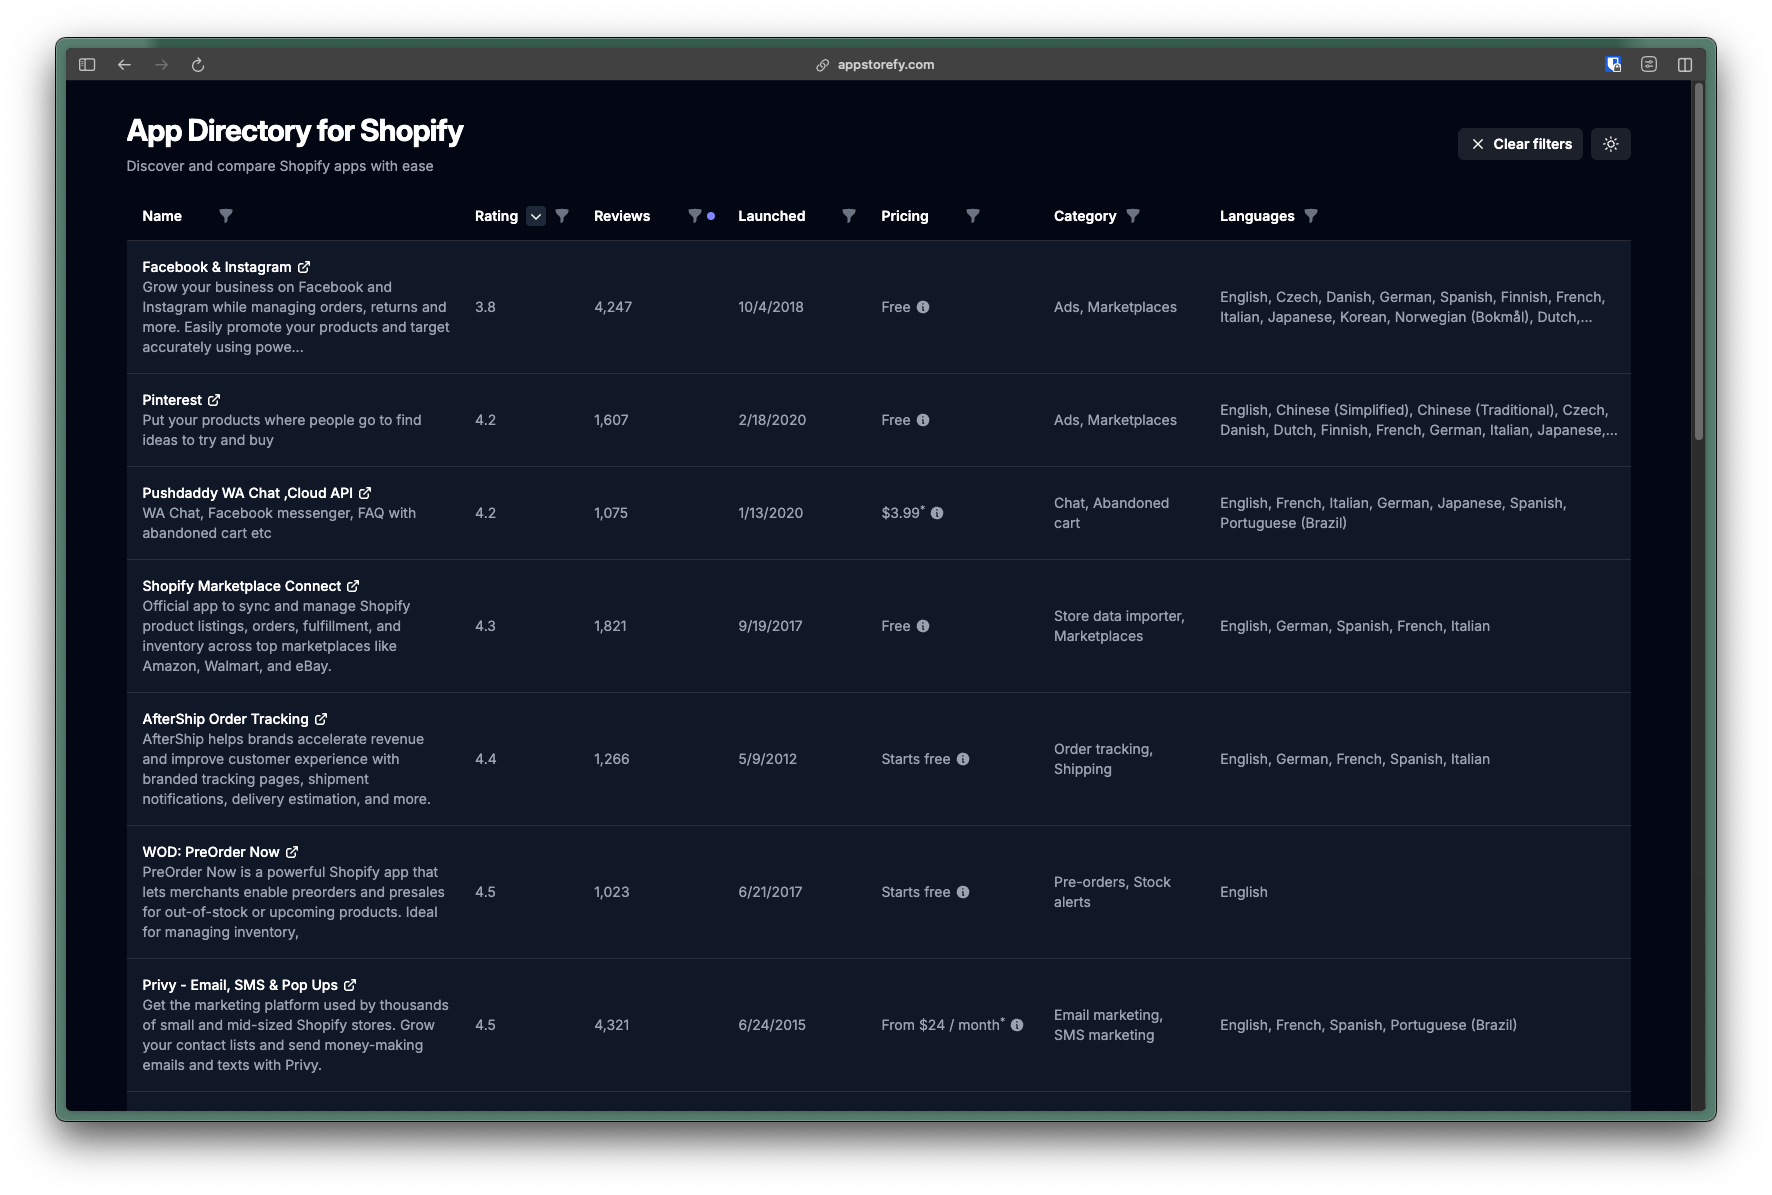The height and width of the screenshot is (1195, 1772).
Task: View AfterShip's Starts free info icon
Action: pyautogui.click(x=963, y=759)
